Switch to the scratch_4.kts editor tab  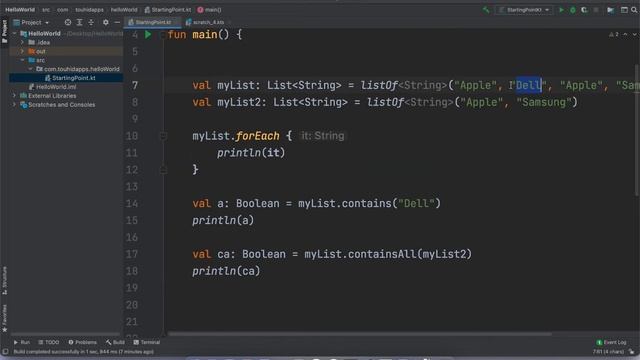point(208,22)
